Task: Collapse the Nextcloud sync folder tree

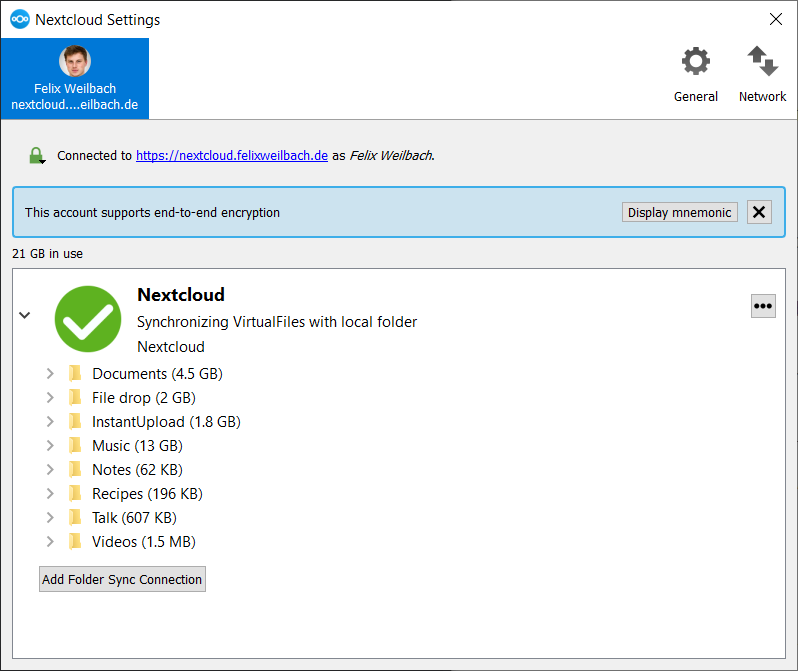Action: [25, 315]
